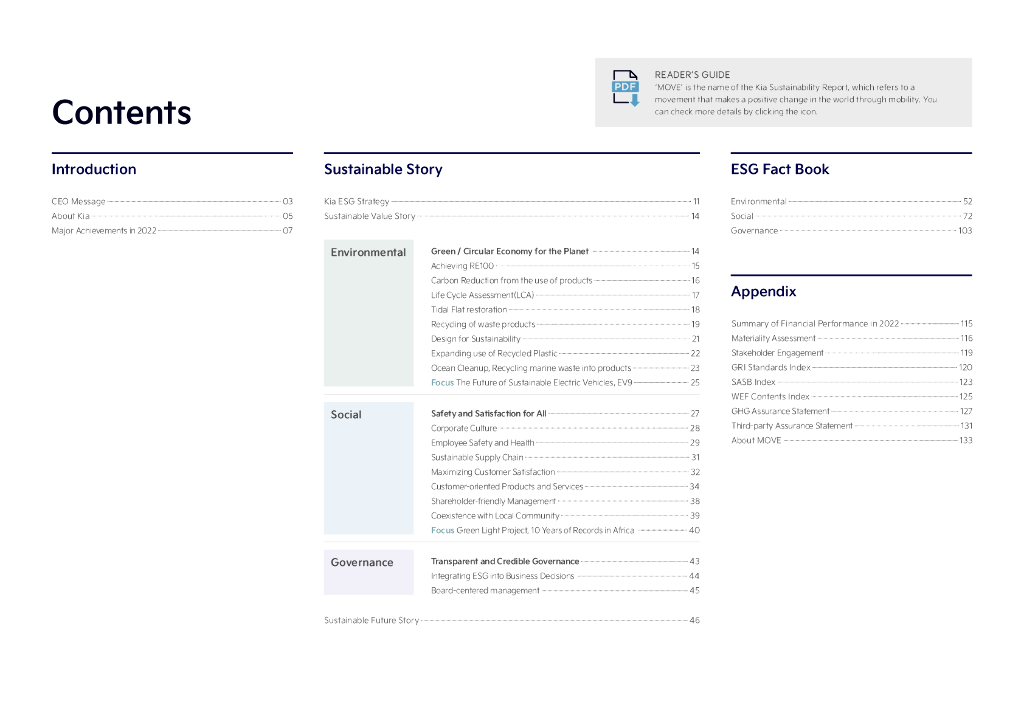
Task: Select Corporate Culture entry
Action: point(565,428)
